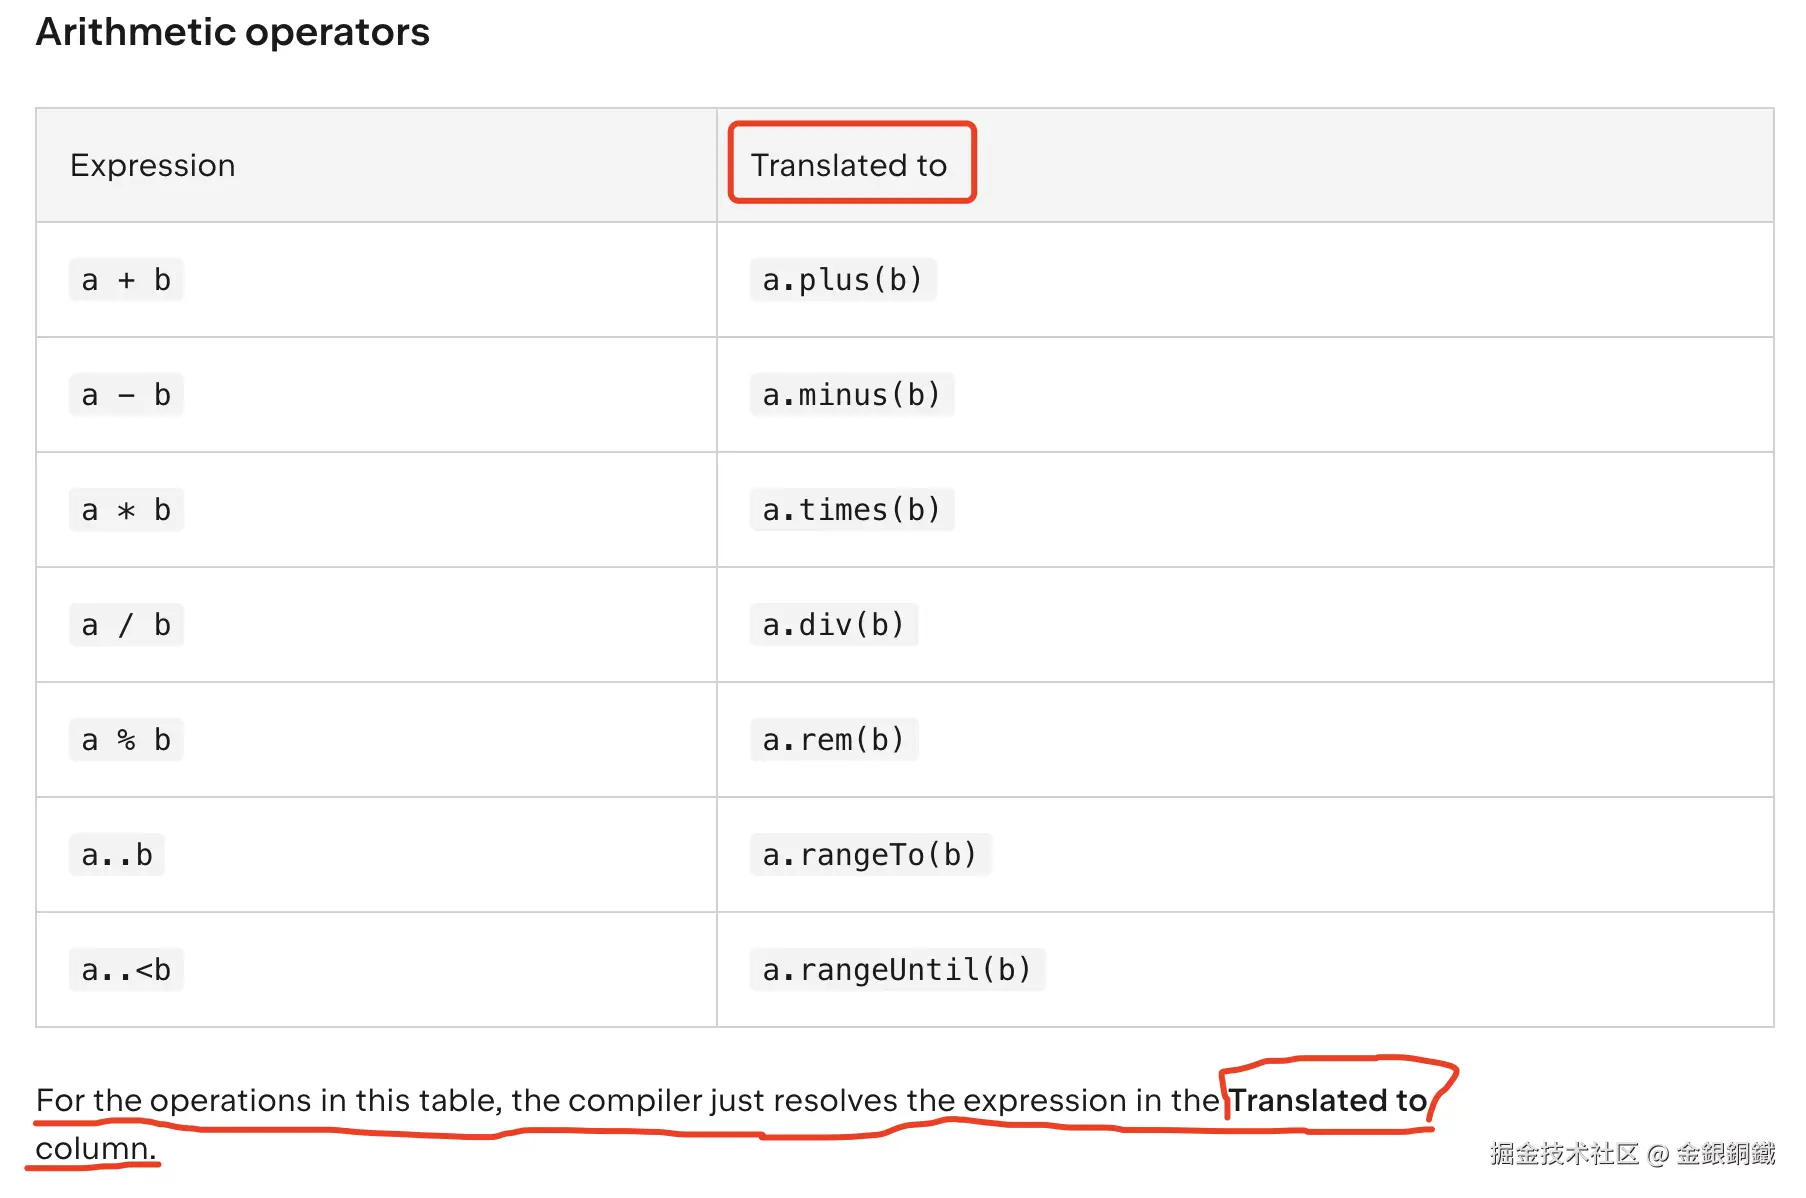The image size is (1806, 1198).
Task: Click the bold Translated to text in paragraph
Action: click(1327, 1100)
